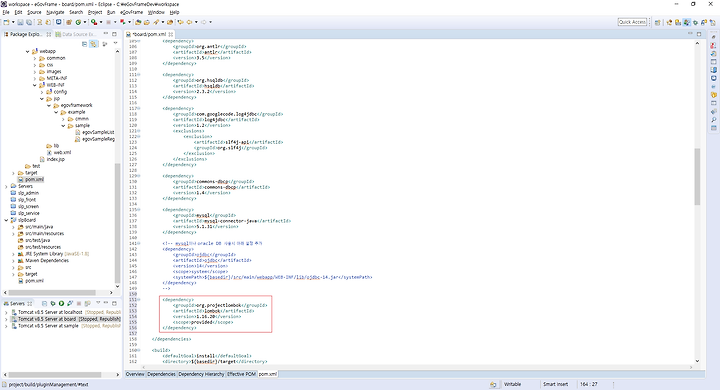Switch to the Debug perspective icon
Screen dimensions: 720x390
(x=696, y=22)
